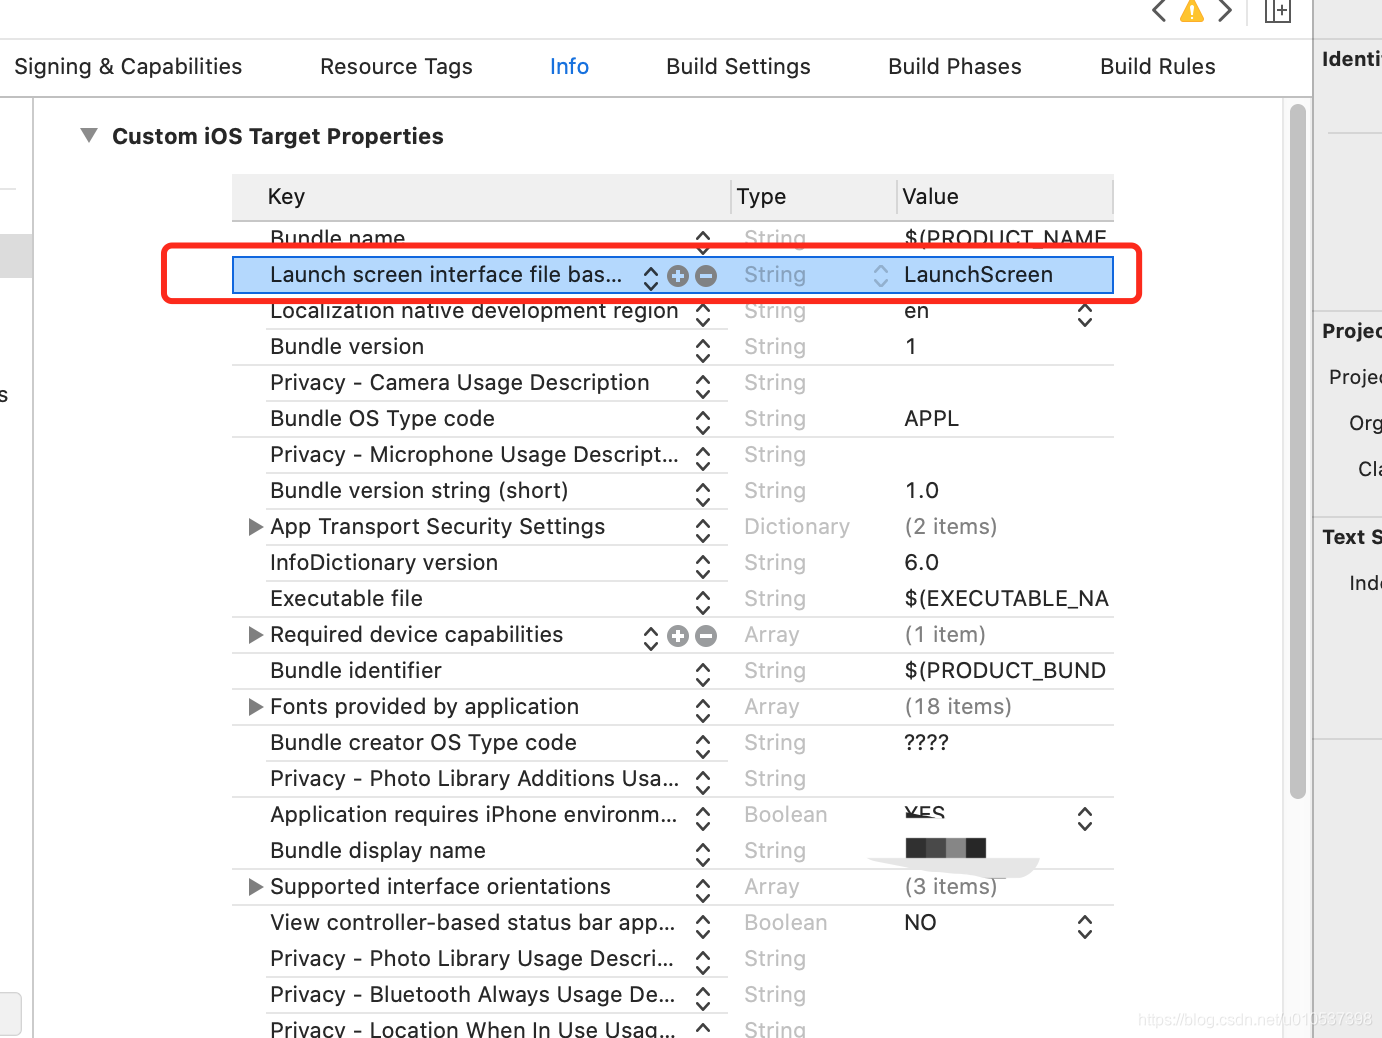
Task: Switch to the Build Settings tab
Action: pyautogui.click(x=738, y=66)
